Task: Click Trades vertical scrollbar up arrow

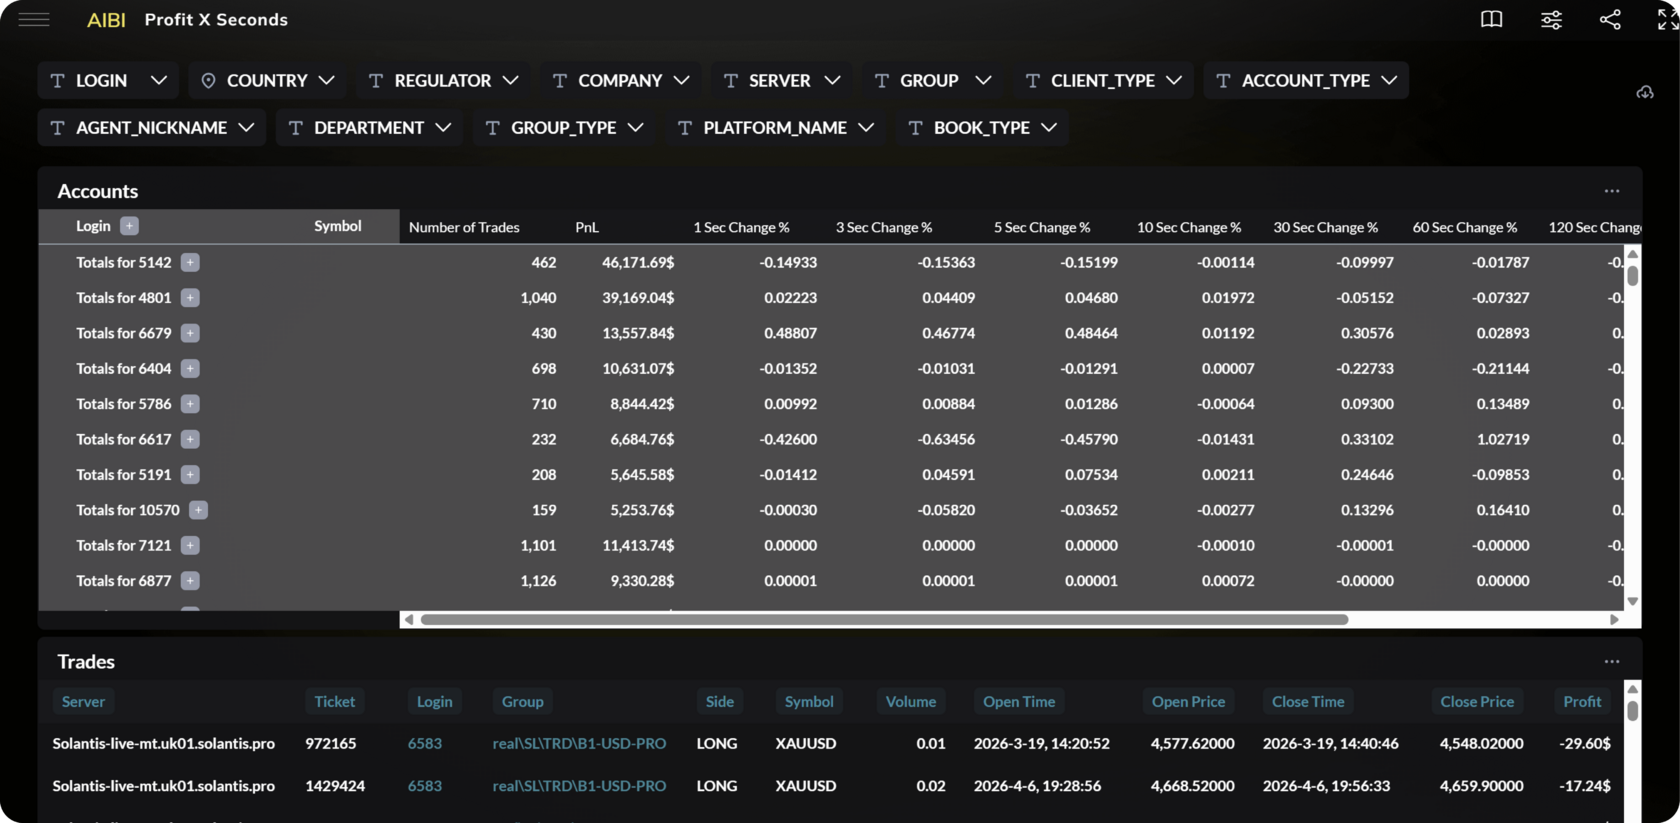Action: pos(1633,689)
